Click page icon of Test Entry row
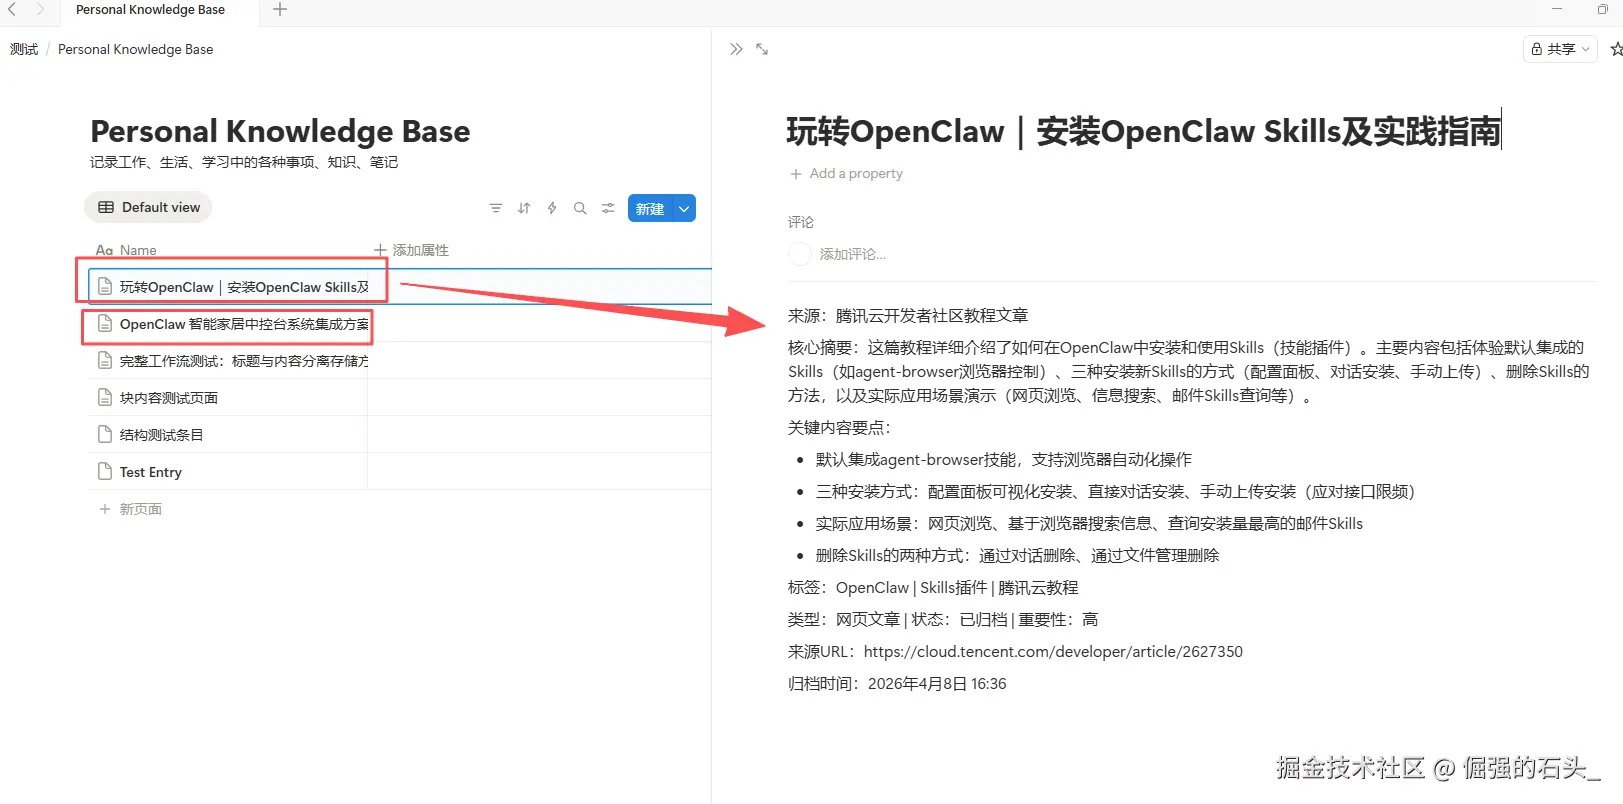 pyautogui.click(x=104, y=471)
